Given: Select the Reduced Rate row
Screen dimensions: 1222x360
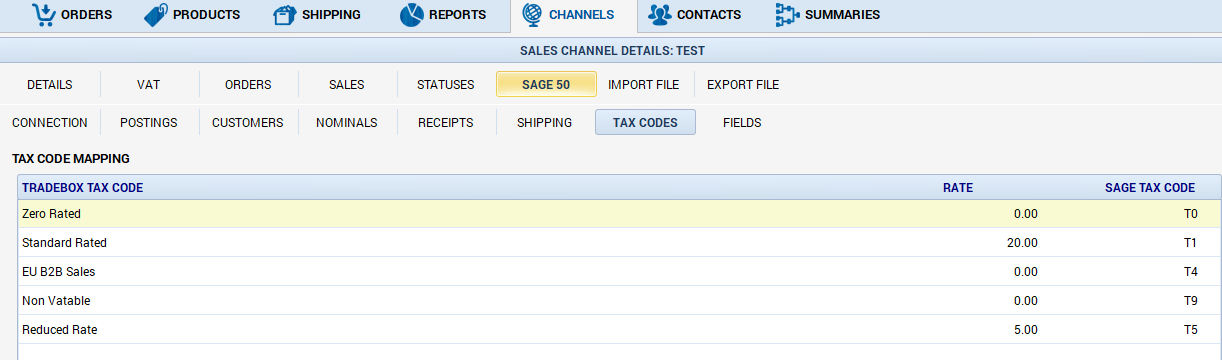Looking at the screenshot, I should (619, 330).
